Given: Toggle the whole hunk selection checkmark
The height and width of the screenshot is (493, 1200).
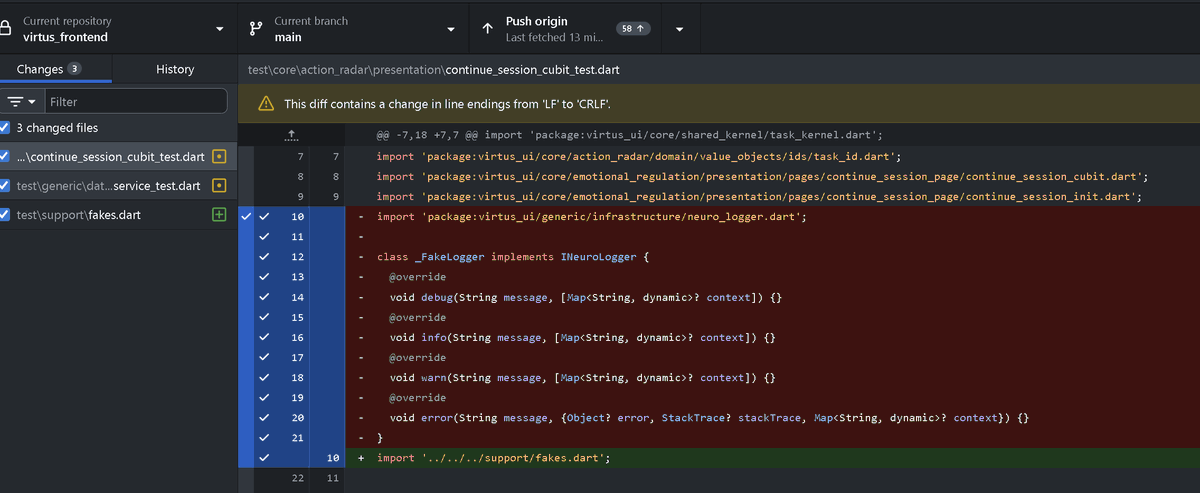Looking at the screenshot, I should coord(245,216).
